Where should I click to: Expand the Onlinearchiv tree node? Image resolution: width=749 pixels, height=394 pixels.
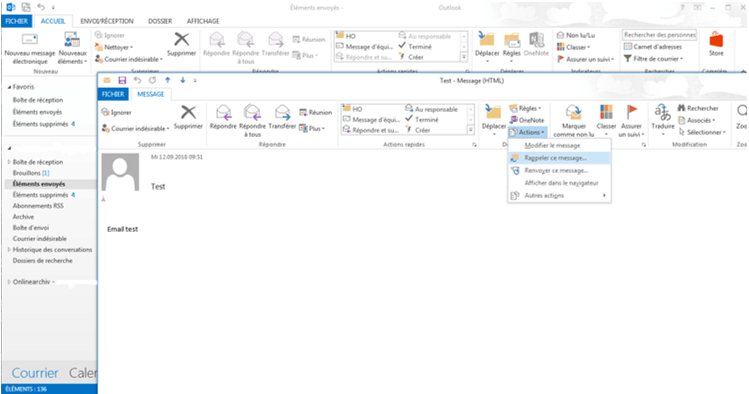point(9,282)
